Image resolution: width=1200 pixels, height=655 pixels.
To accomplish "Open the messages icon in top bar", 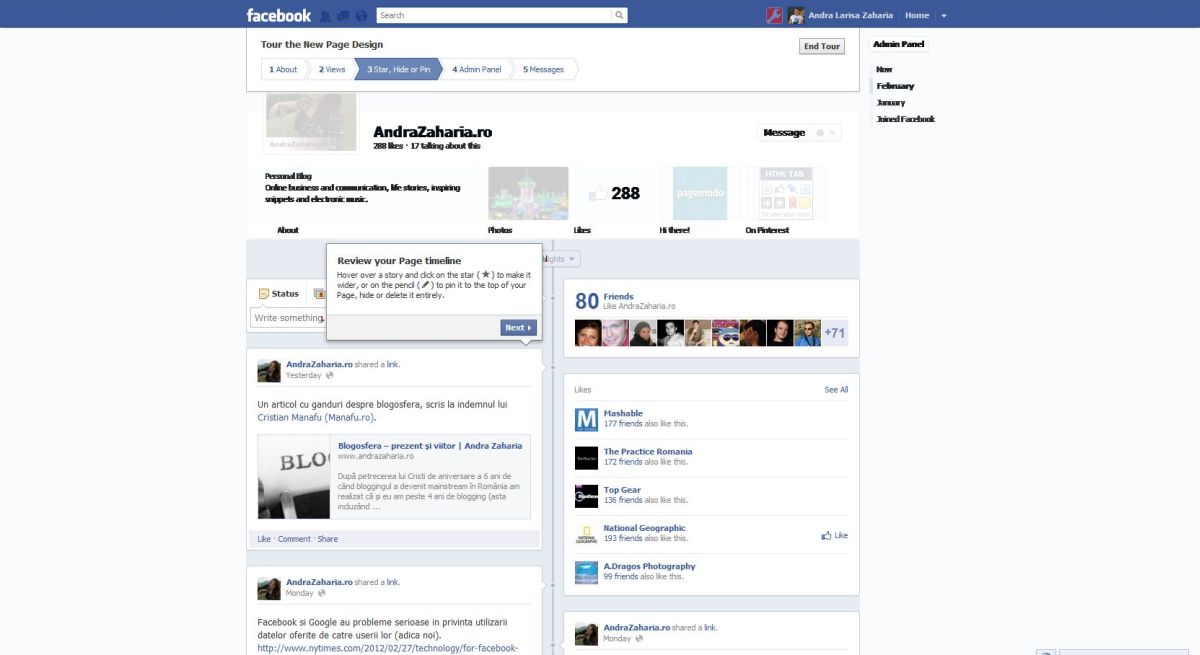I will click(x=343, y=16).
